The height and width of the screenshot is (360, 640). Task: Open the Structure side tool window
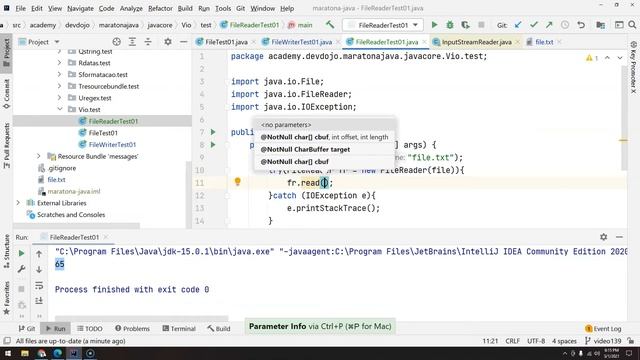(7, 251)
